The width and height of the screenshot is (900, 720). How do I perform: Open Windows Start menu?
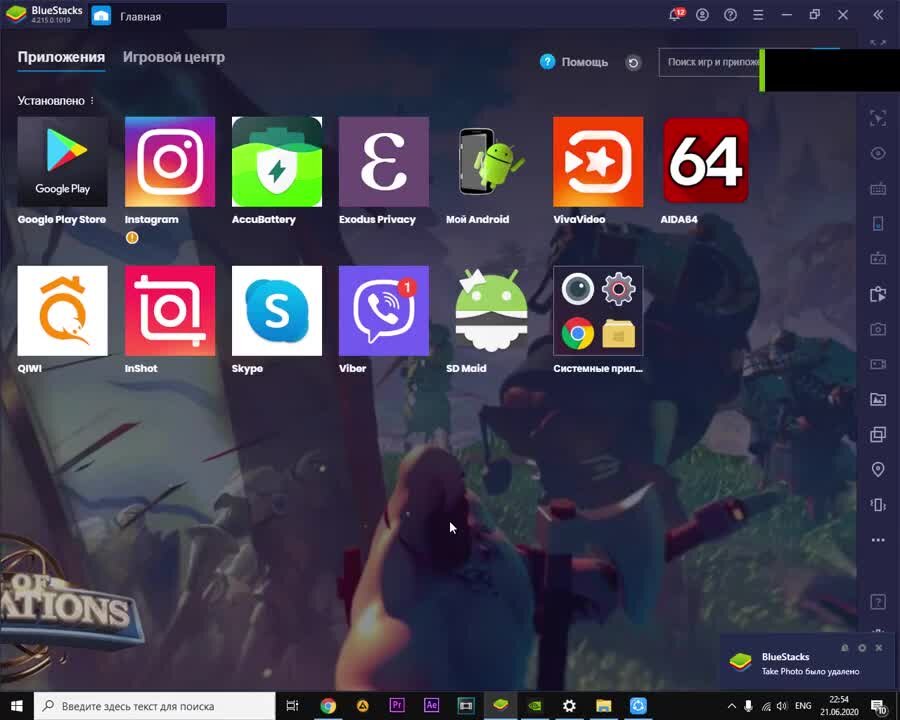point(17,706)
